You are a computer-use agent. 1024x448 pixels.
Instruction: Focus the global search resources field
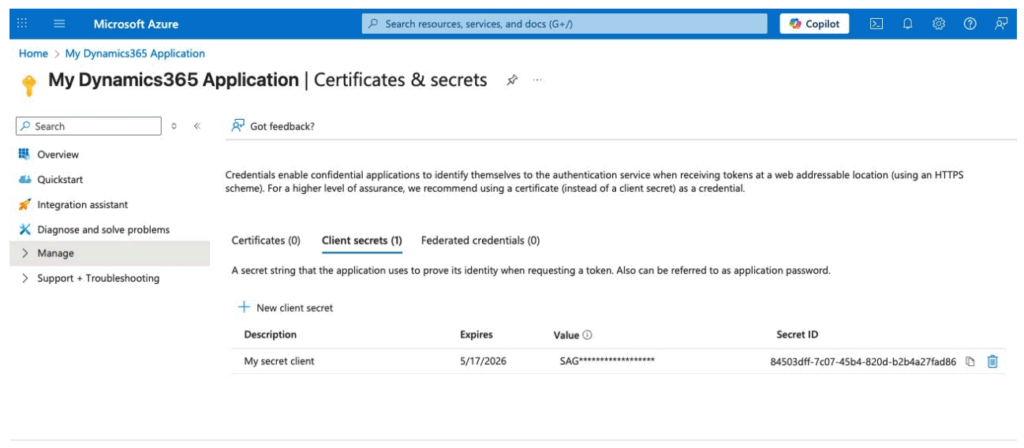pyautogui.click(x=565, y=24)
